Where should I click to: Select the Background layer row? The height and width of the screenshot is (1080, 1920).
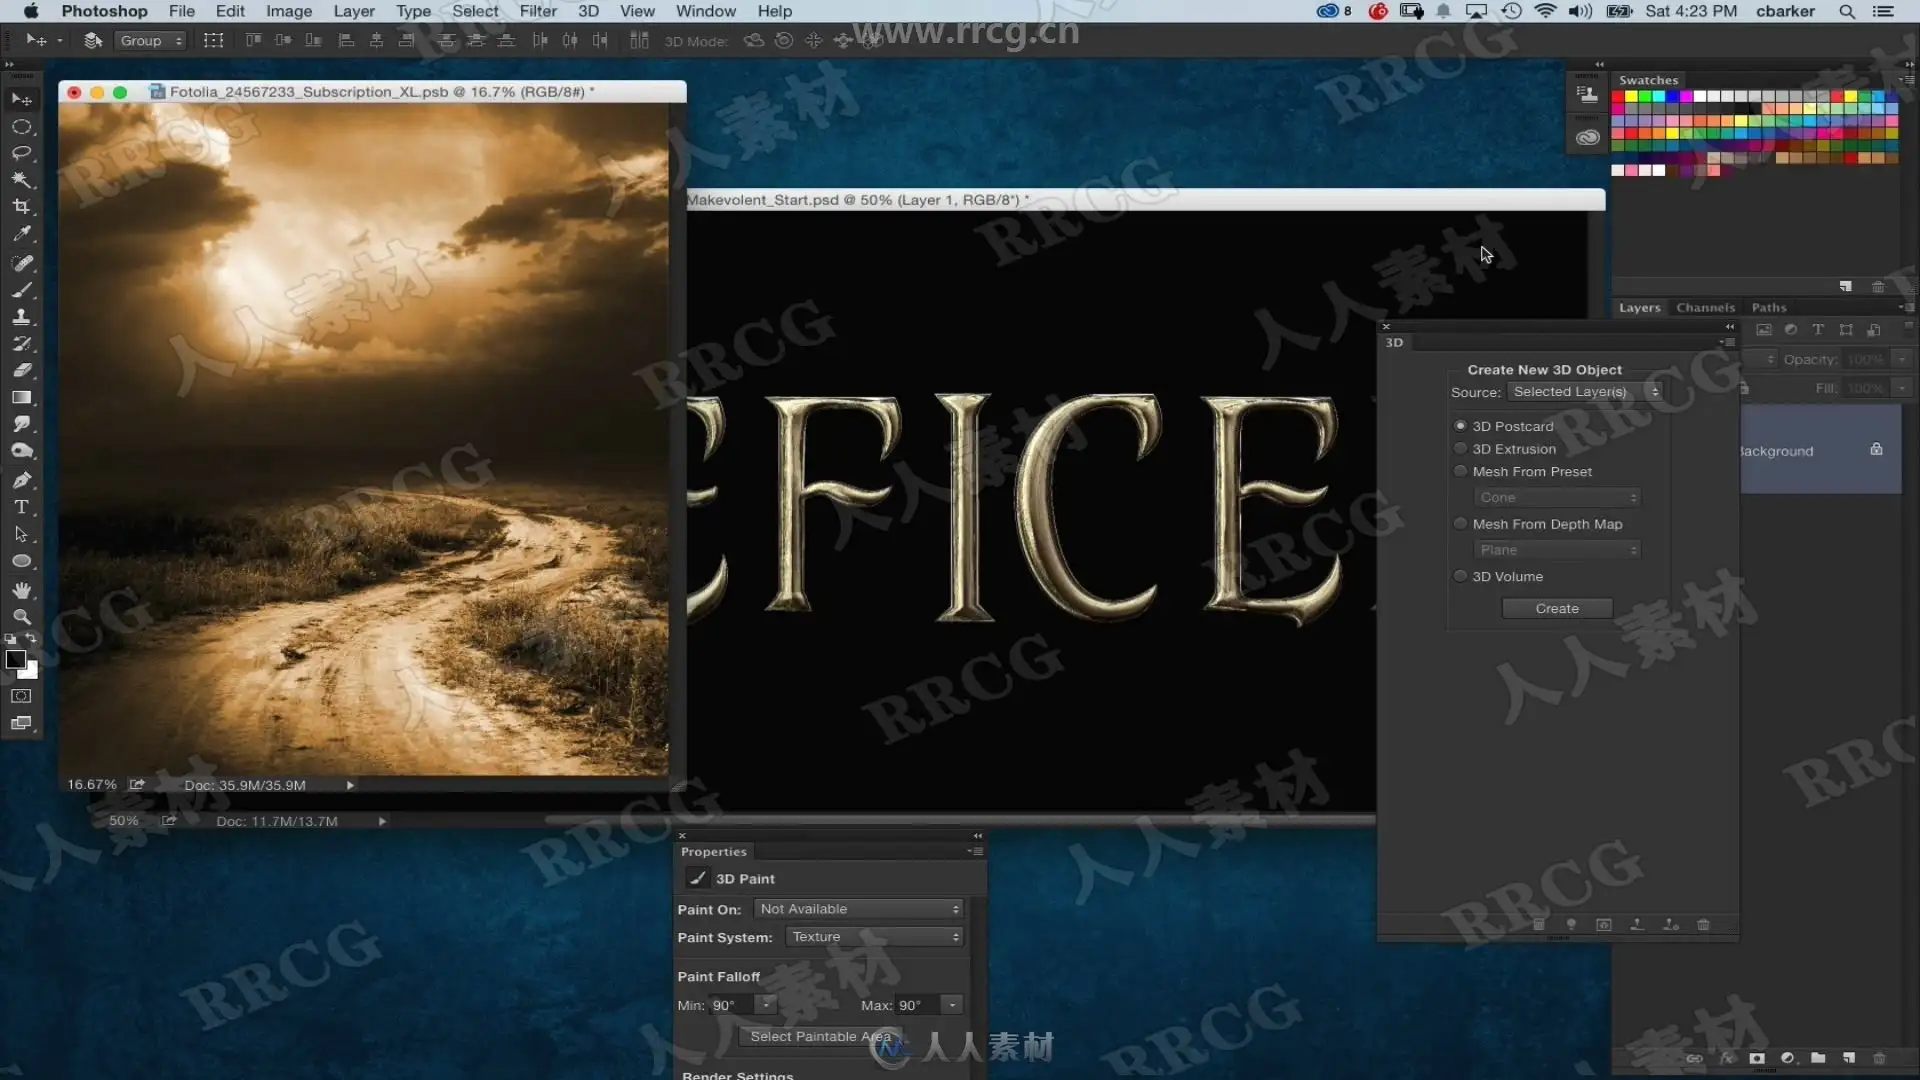1820,450
